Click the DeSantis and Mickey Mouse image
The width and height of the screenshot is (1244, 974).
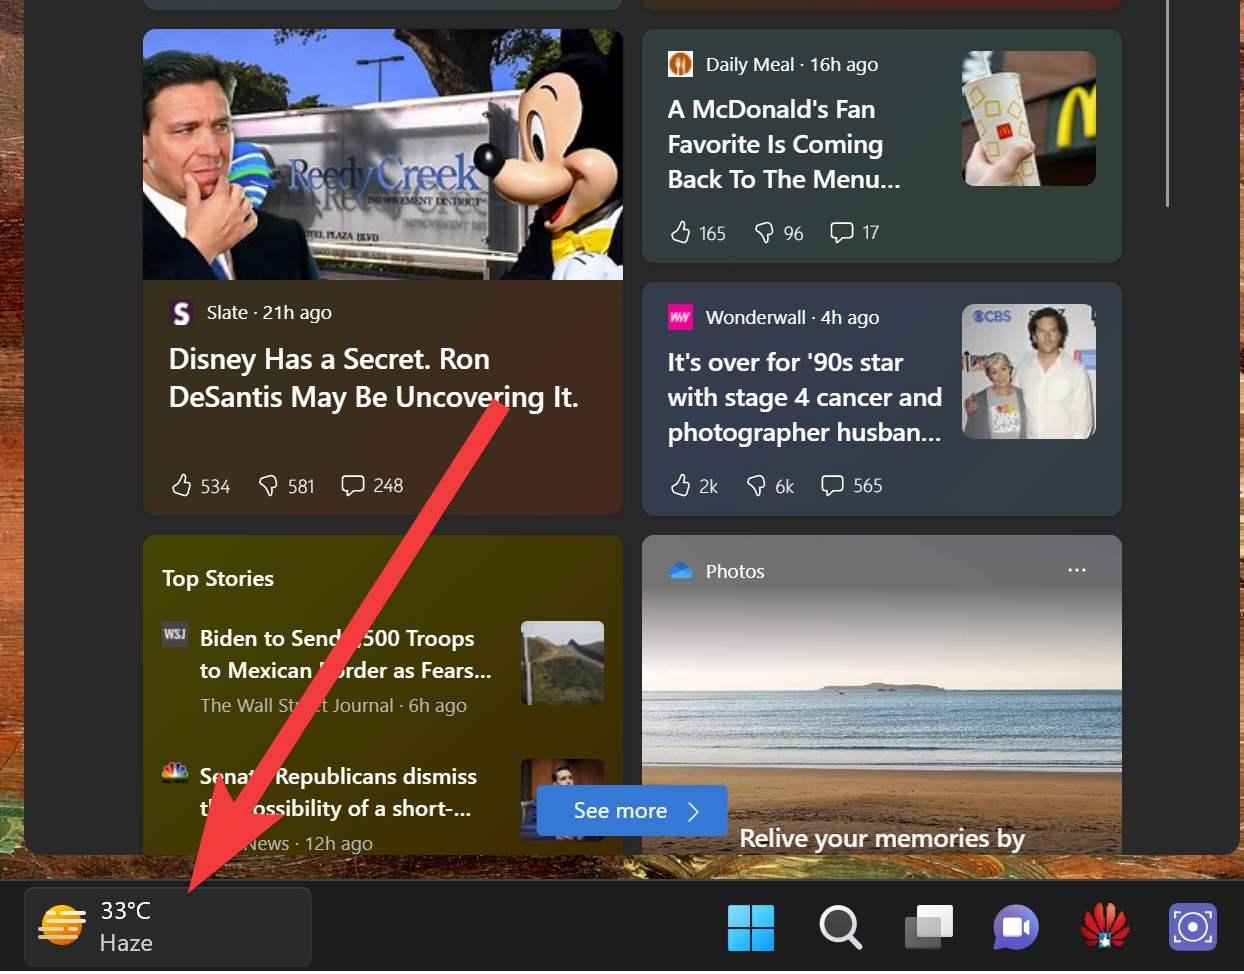point(383,154)
